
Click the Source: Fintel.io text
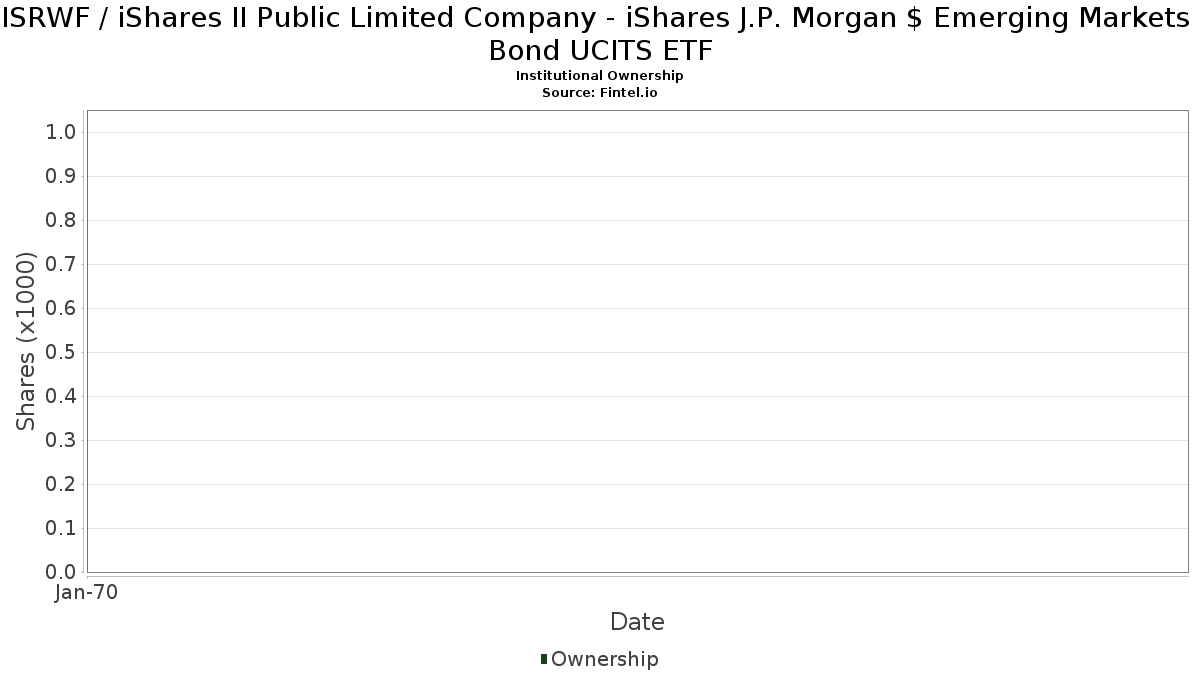(x=599, y=92)
